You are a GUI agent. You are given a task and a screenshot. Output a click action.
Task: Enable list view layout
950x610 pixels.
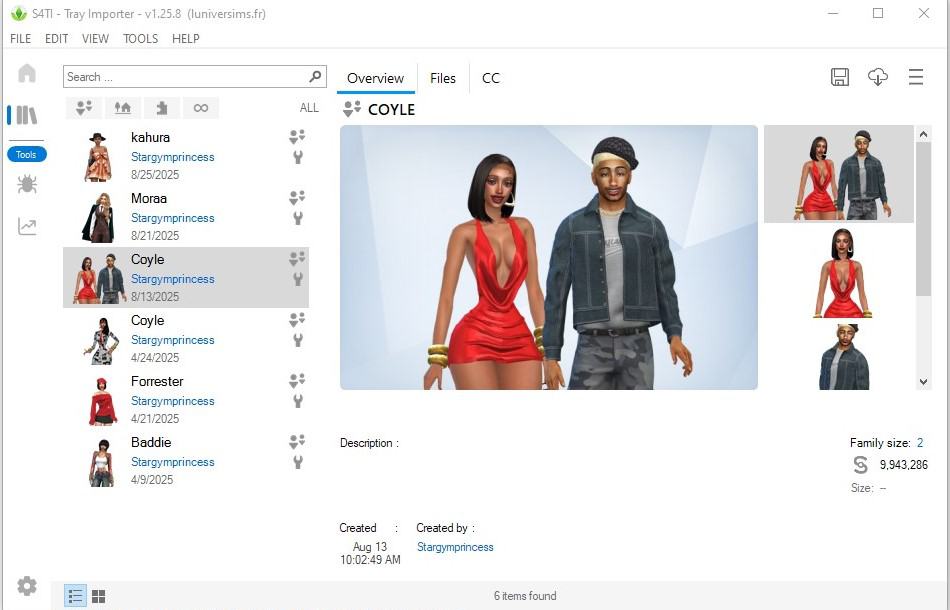(x=75, y=595)
